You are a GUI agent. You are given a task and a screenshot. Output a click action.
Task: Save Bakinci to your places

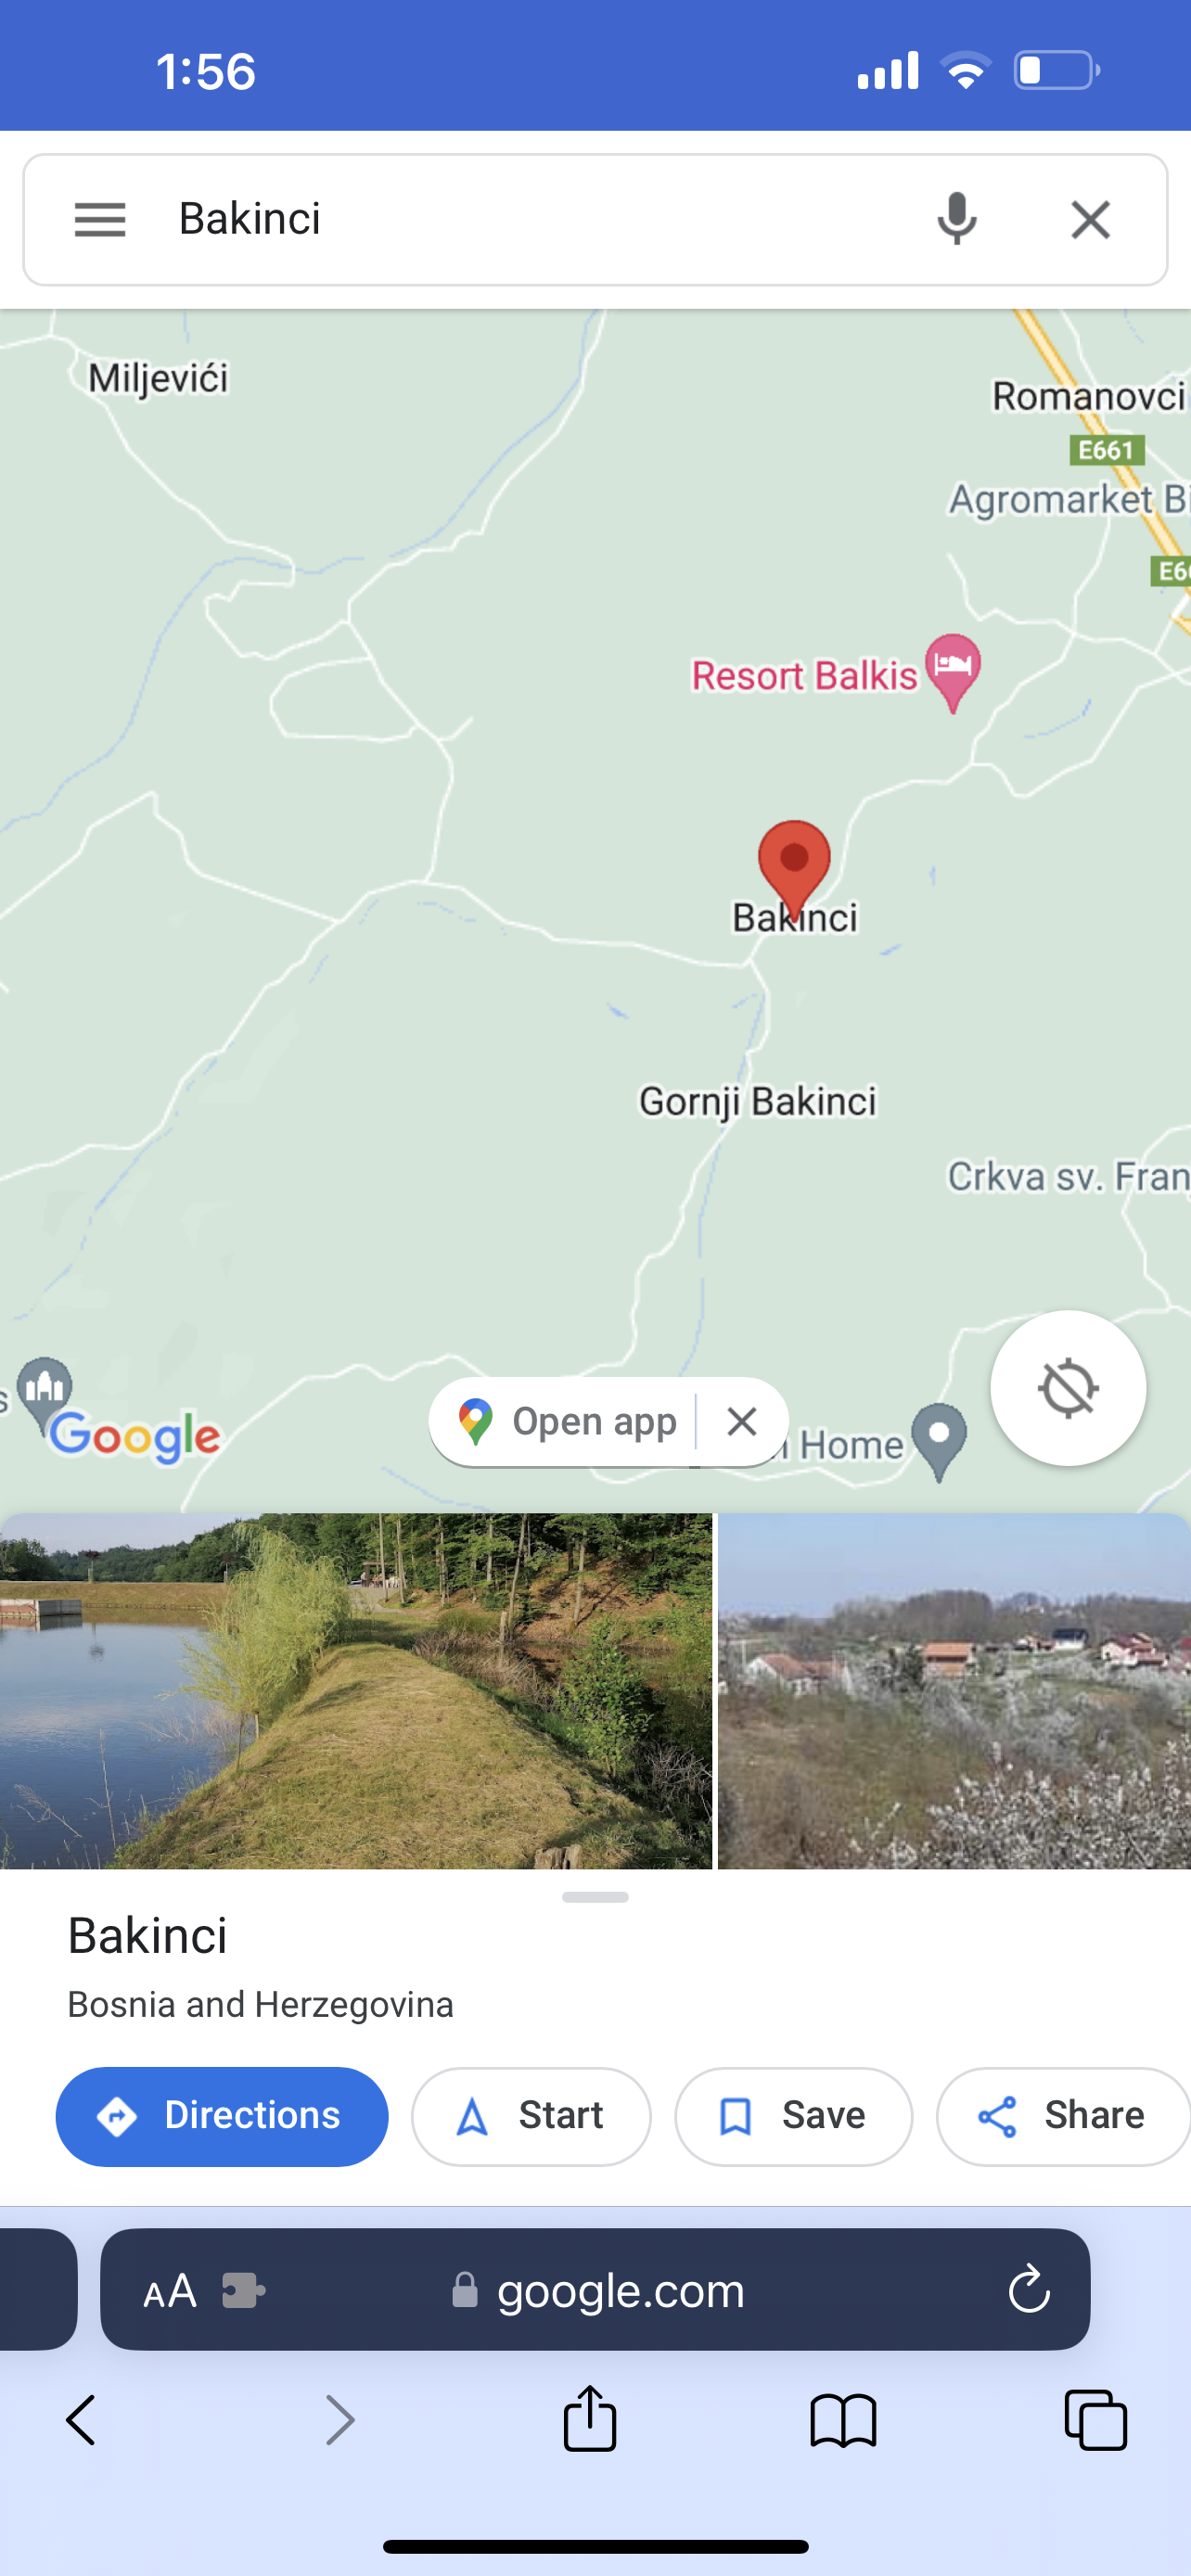click(x=793, y=2116)
